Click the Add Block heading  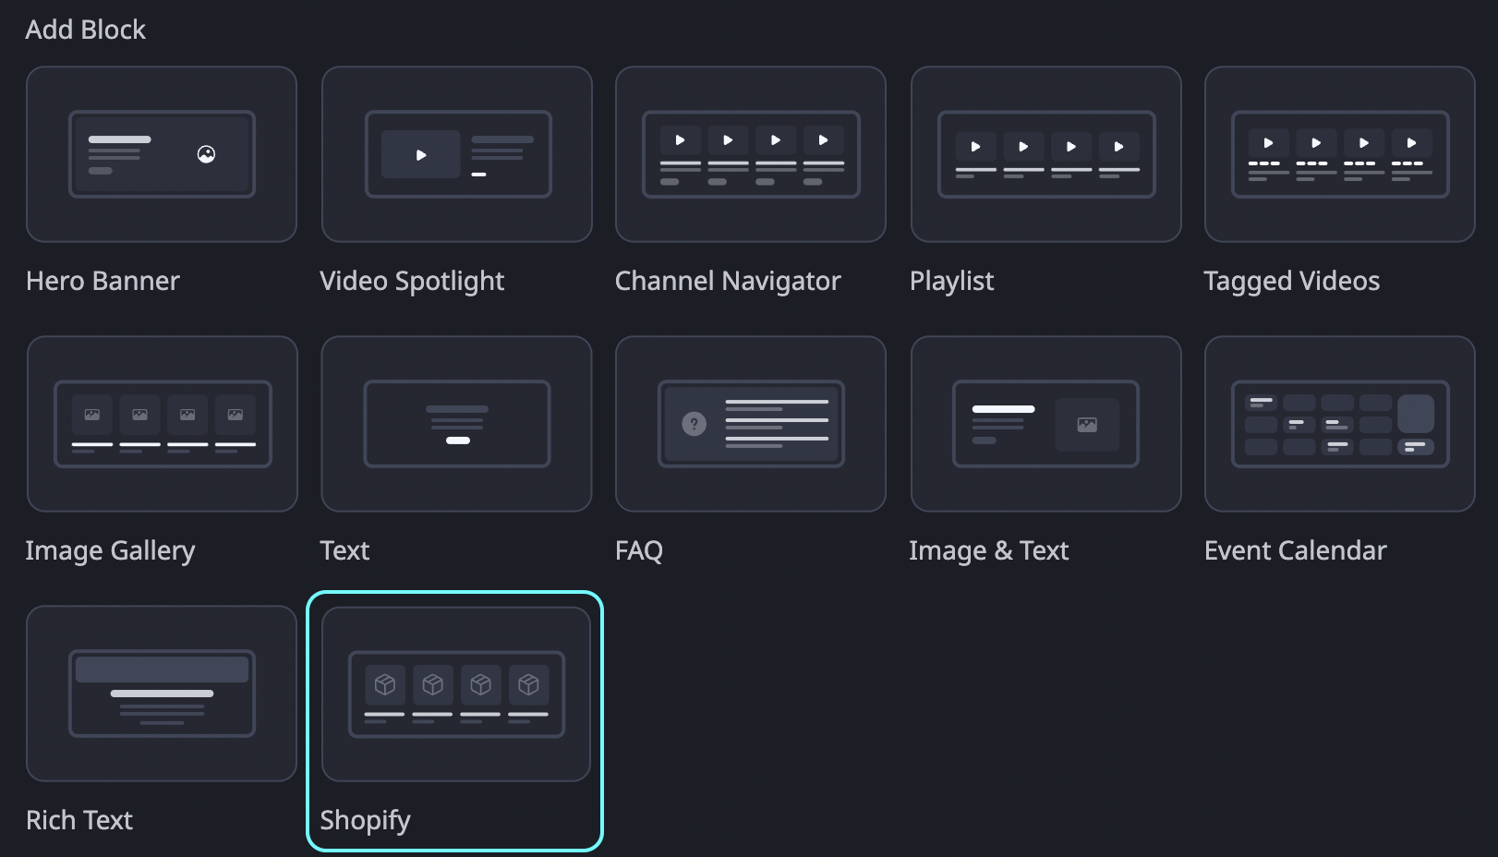pyautogui.click(x=85, y=29)
